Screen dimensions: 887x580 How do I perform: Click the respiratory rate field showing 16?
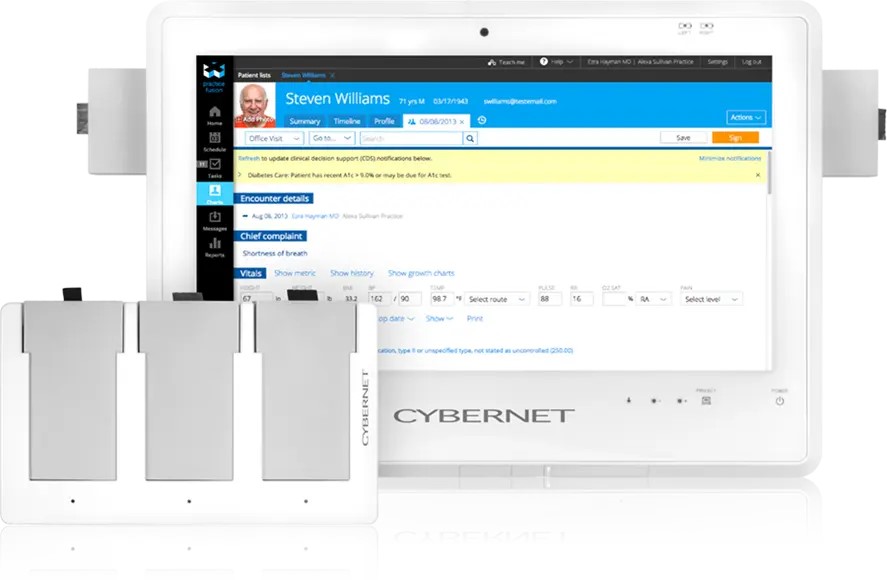coord(581,299)
